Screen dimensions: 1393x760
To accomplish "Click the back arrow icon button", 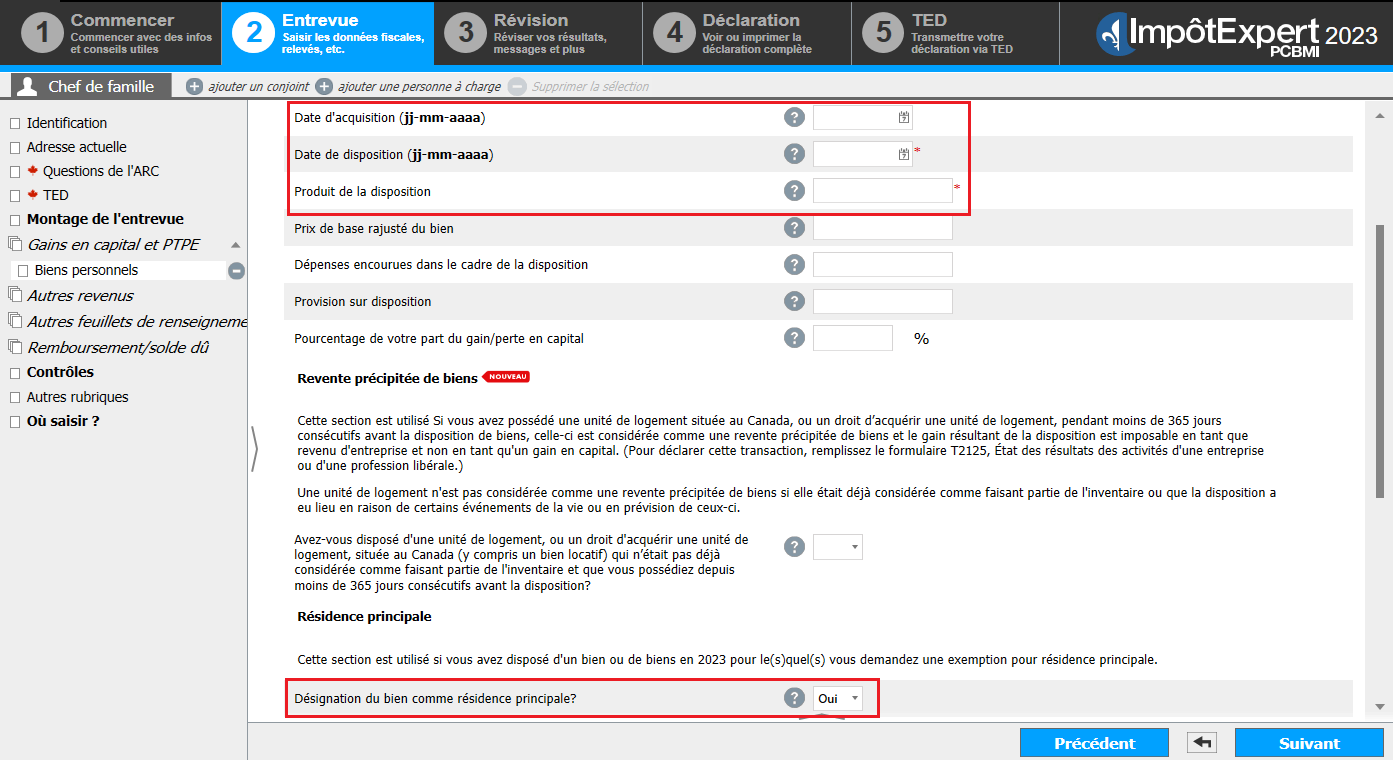I will point(1201,743).
